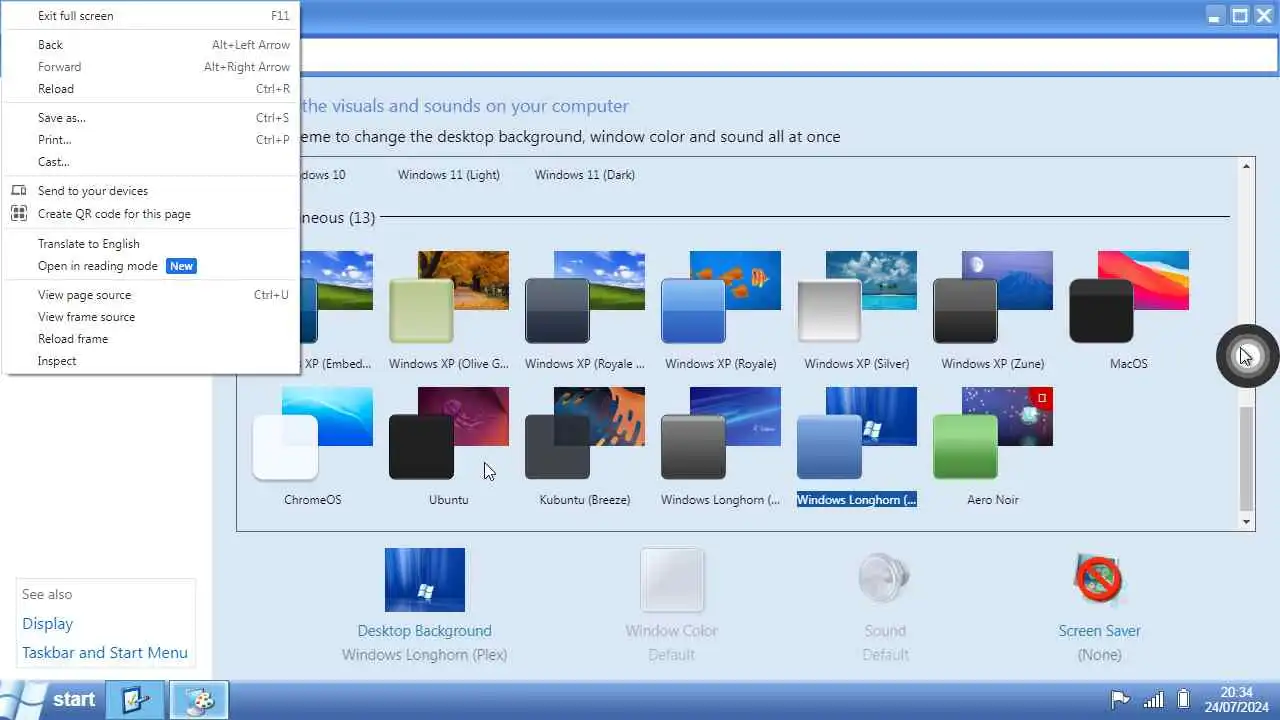Screen dimensions: 1280x720
Task: Open Desktop Background settings icon
Action: [x=425, y=580]
